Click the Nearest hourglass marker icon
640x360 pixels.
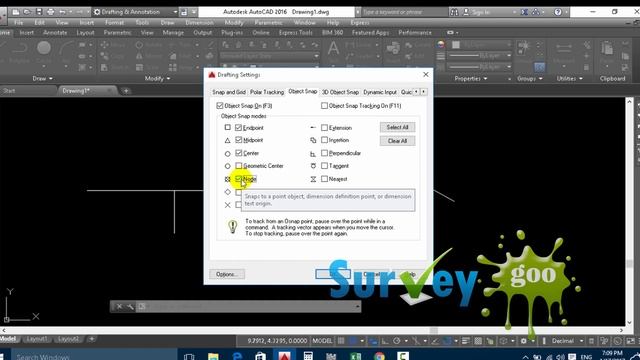click(x=313, y=179)
